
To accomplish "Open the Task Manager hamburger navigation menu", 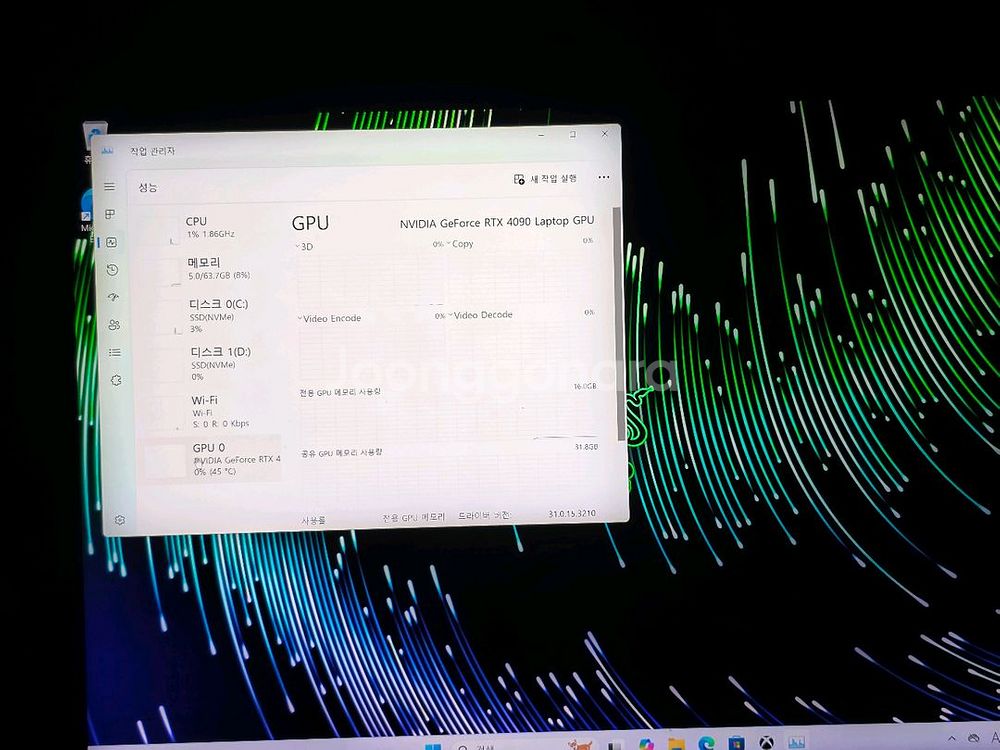I will (110, 186).
